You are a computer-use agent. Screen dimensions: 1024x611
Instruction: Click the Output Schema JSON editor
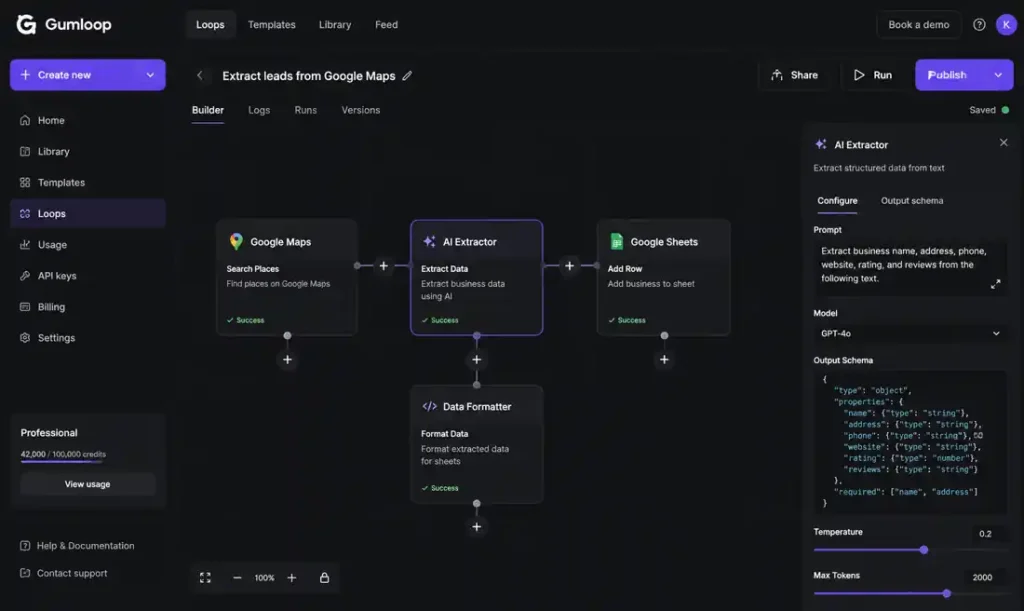[910, 442]
